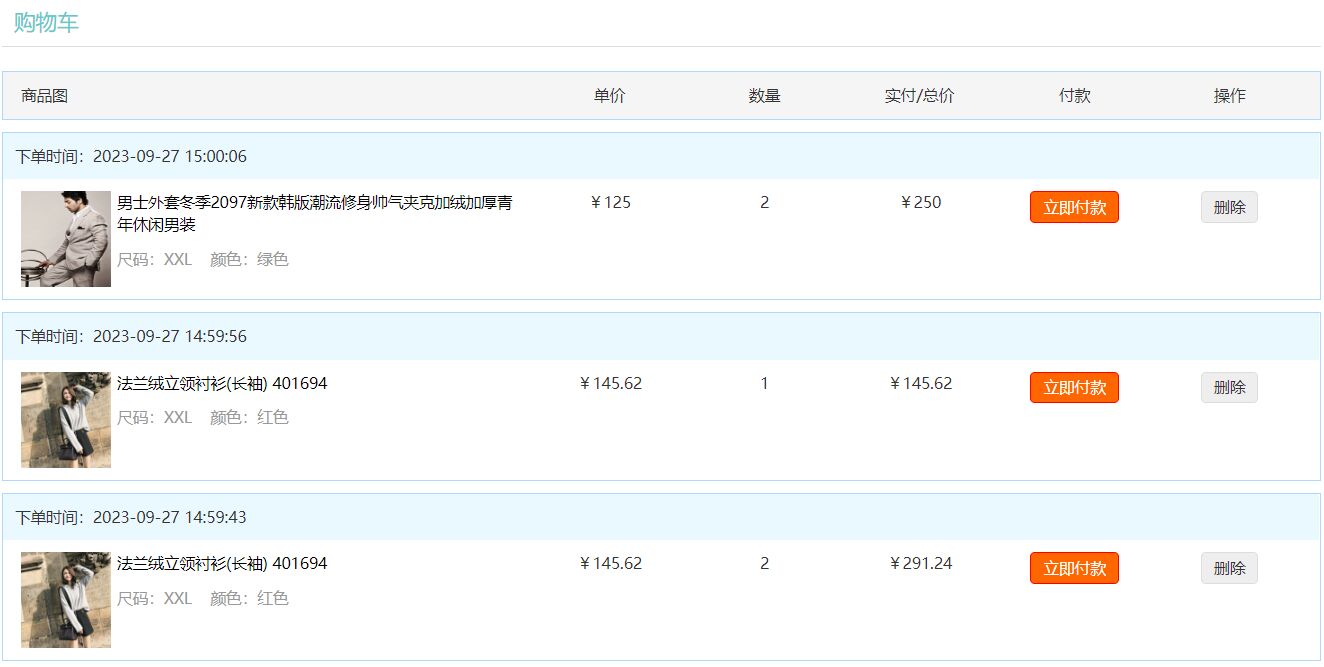The height and width of the screenshot is (667, 1324).
Task: Delete the 男士外套 item from the cart
Action: point(1228,207)
